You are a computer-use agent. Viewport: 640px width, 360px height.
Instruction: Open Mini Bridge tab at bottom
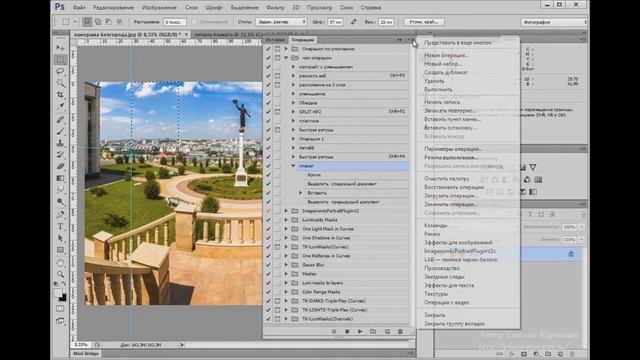tap(86, 353)
